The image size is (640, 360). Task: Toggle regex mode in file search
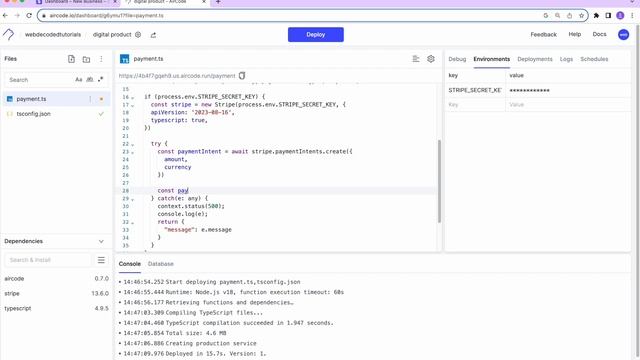click(x=100, y=80)
